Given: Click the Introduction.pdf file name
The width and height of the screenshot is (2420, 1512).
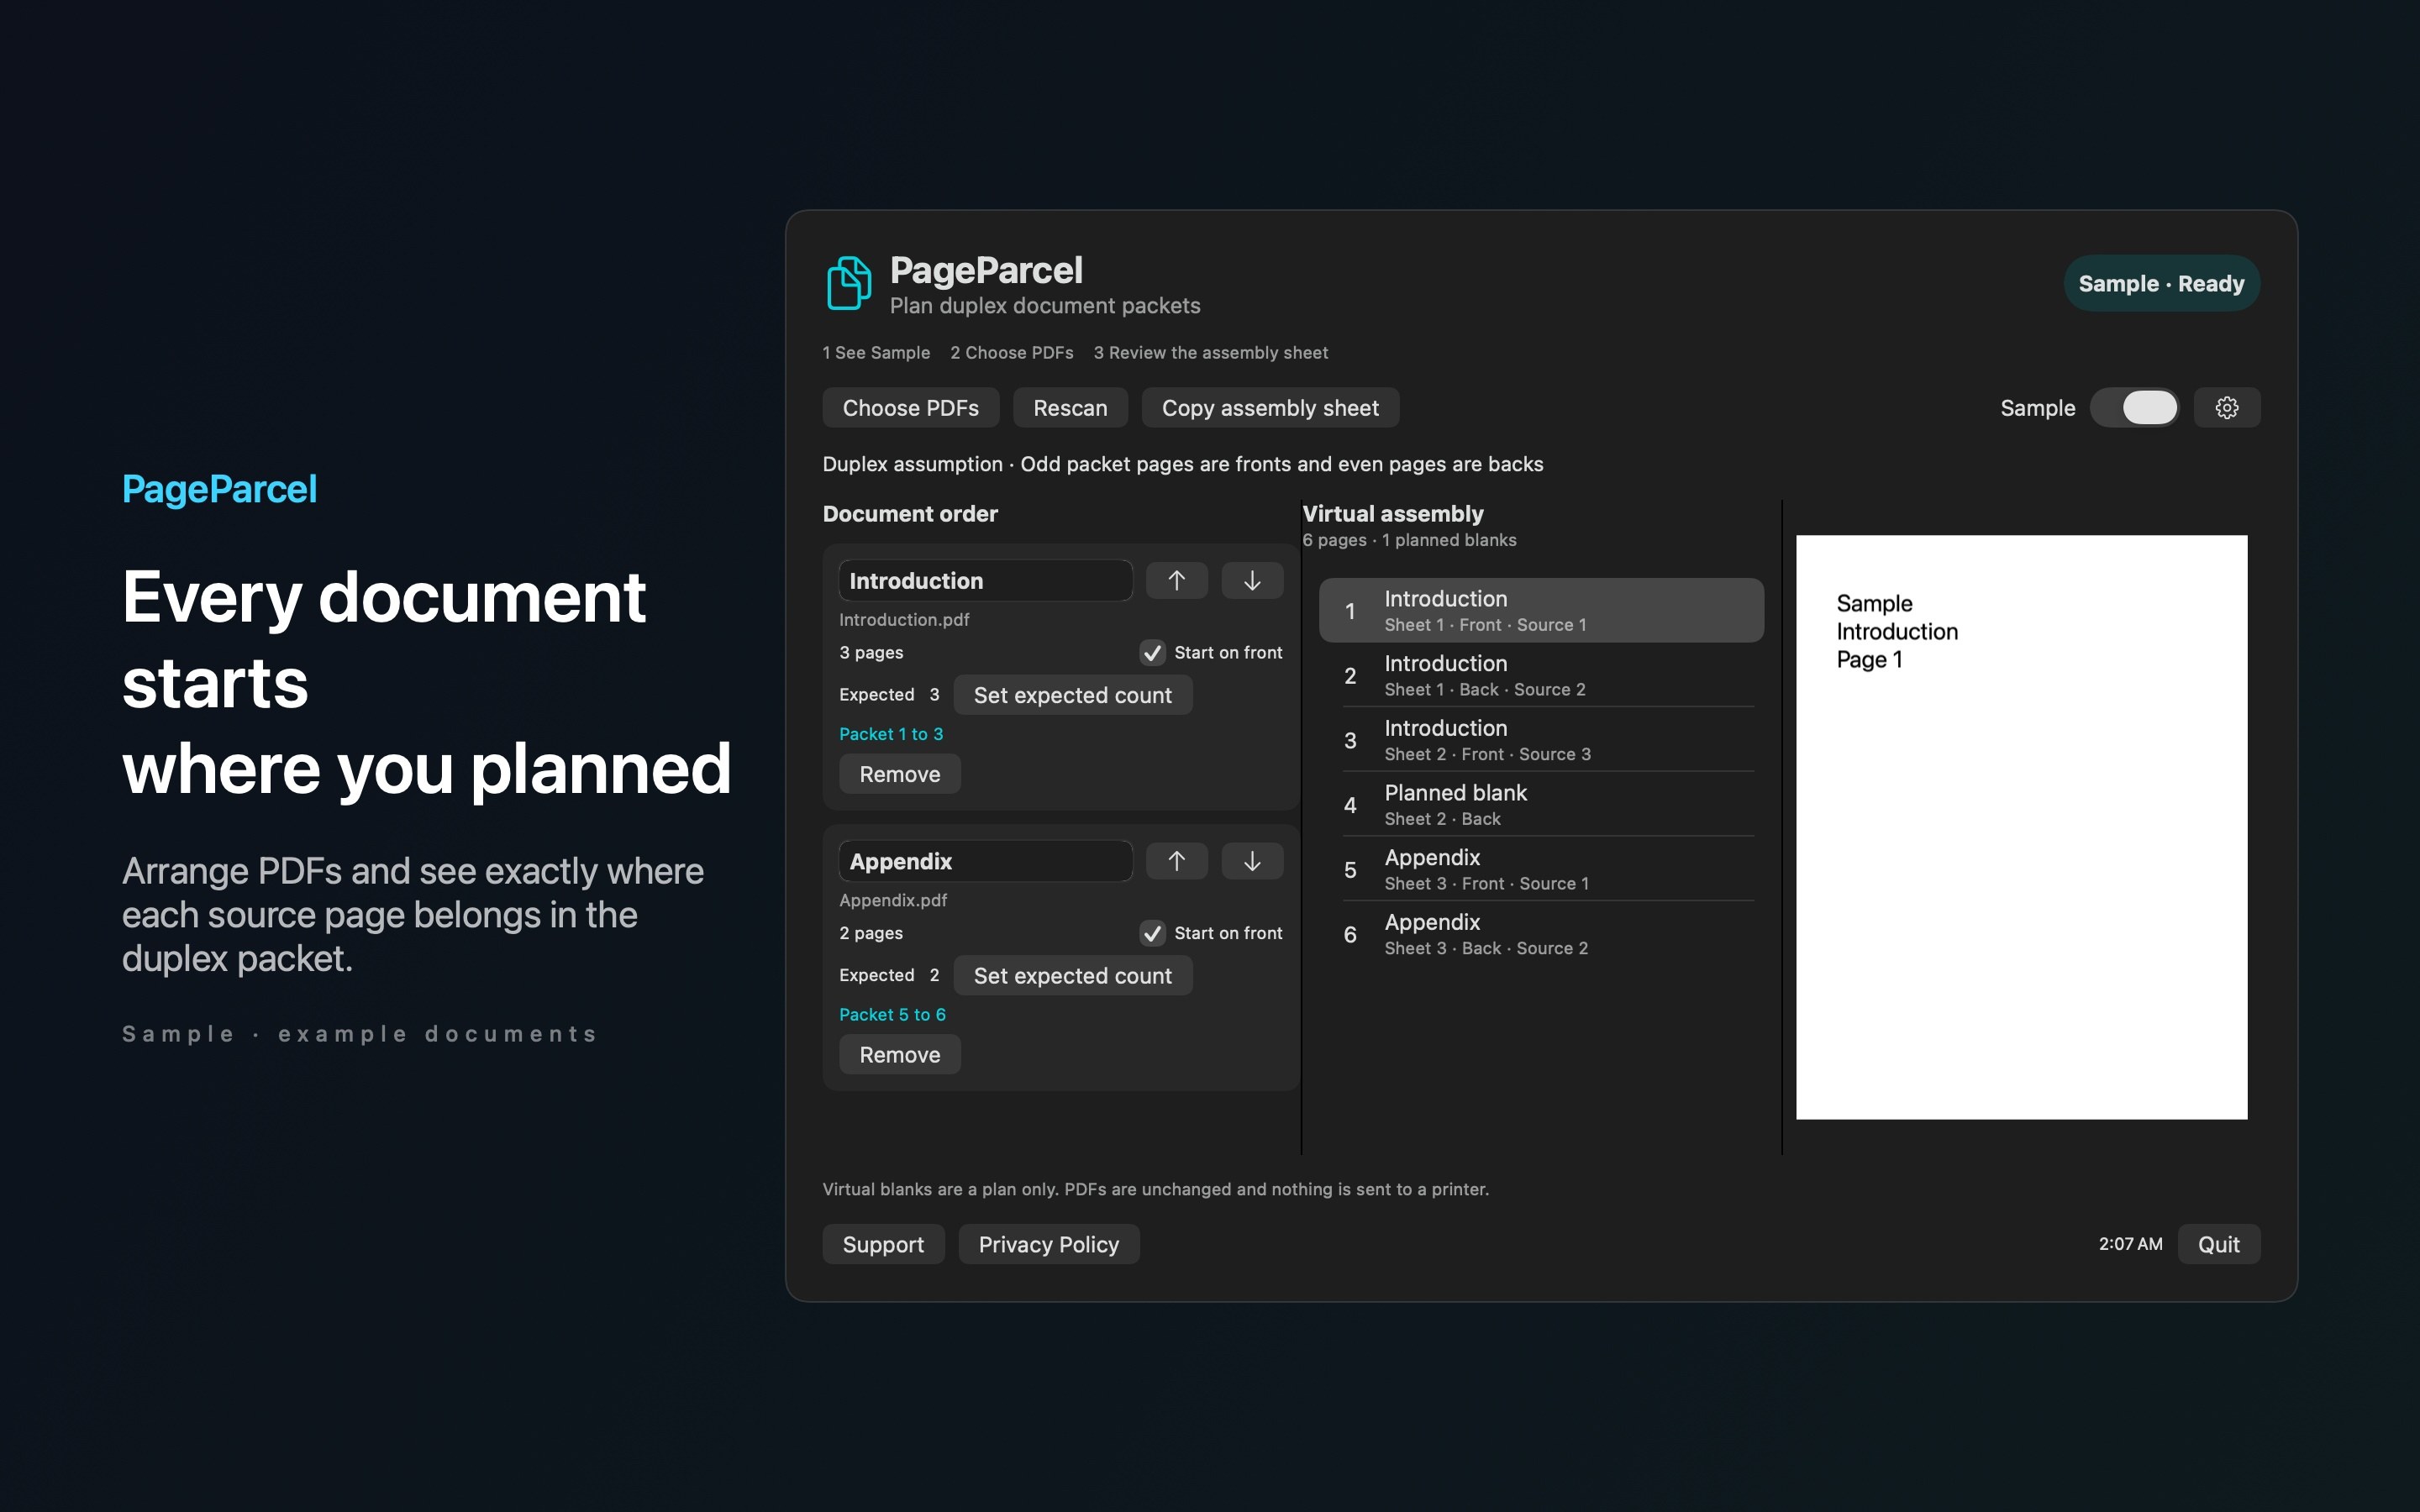Looking at the screenshot, I should click(904, 620).
